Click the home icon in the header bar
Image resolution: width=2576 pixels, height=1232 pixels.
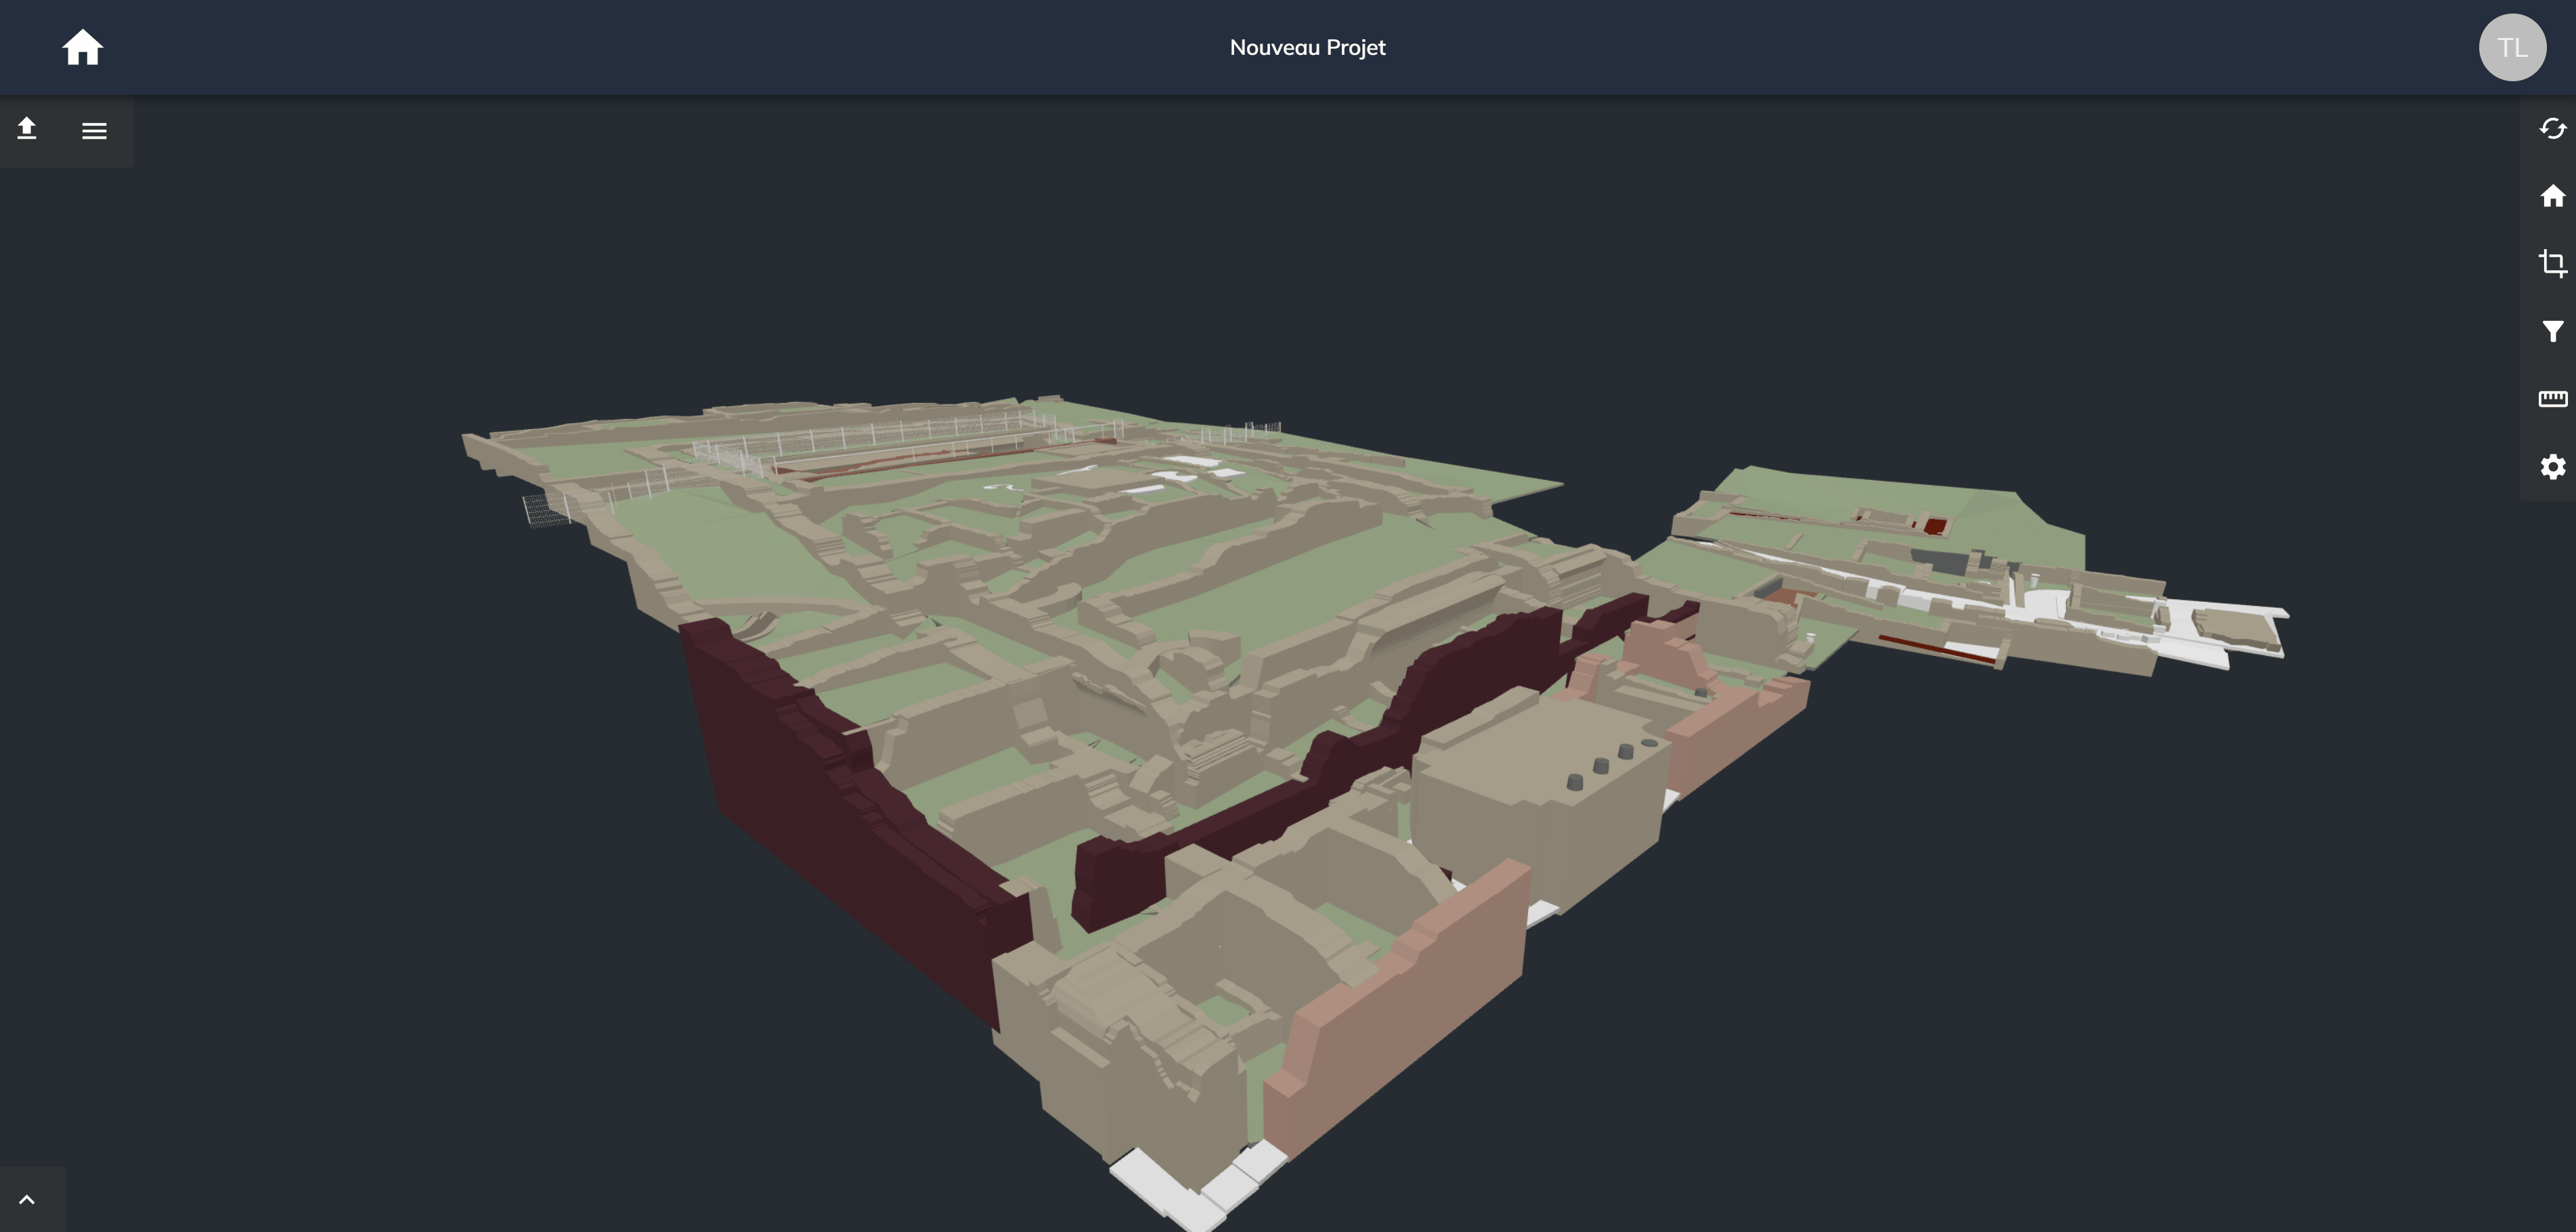click(x=82, y=47)
